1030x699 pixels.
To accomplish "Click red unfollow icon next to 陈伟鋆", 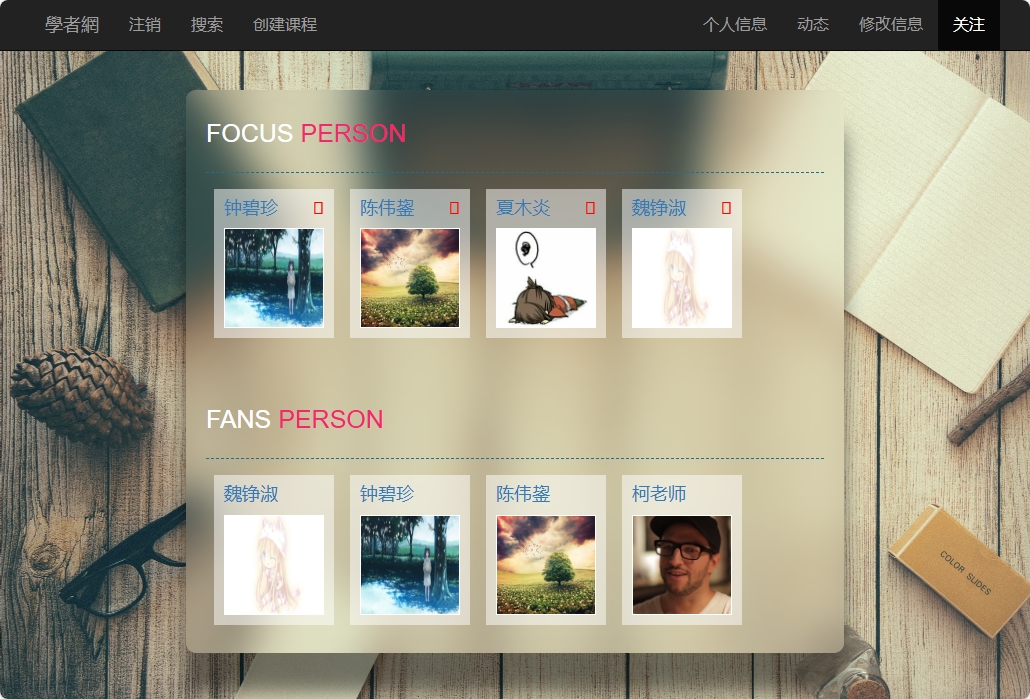I will coord(455,208).
